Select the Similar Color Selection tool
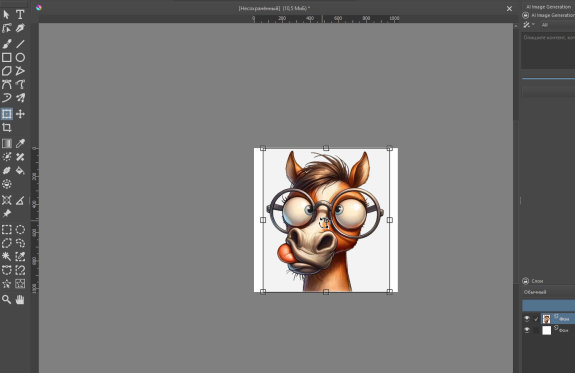This screenshot has height=373, width=575. [x=20, y=256]
